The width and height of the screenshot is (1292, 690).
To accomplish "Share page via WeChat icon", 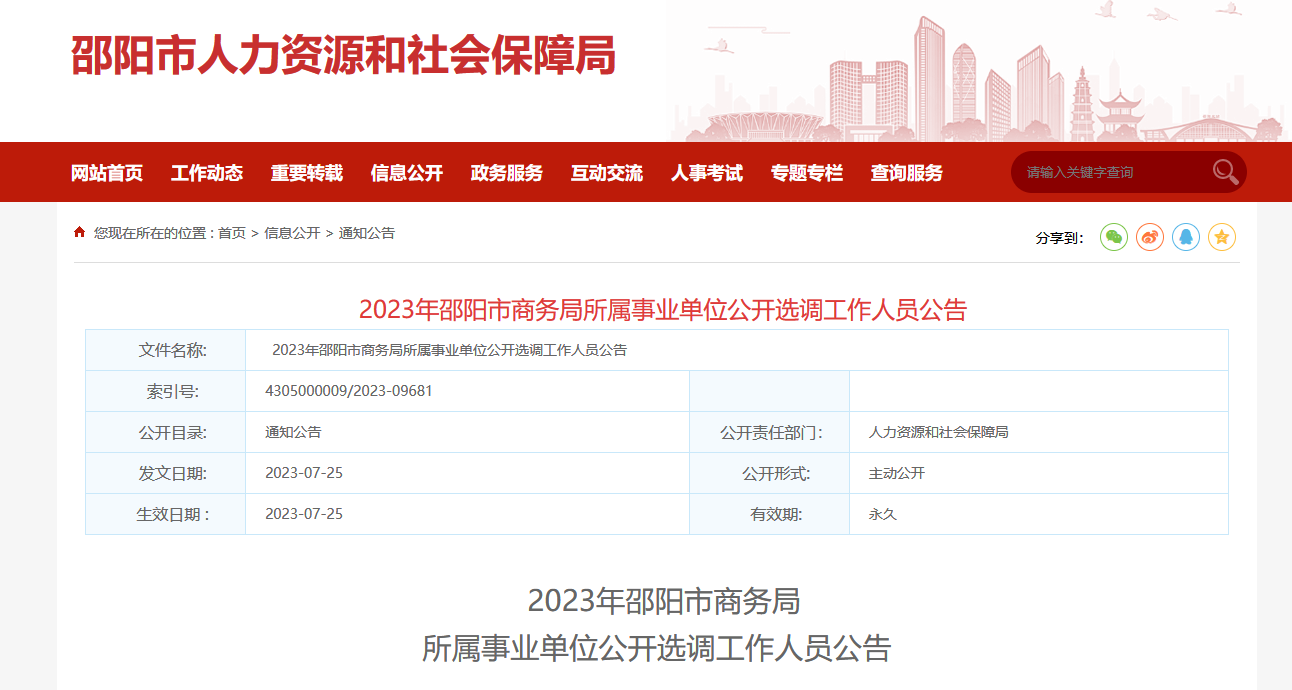I will (1114, 237).
